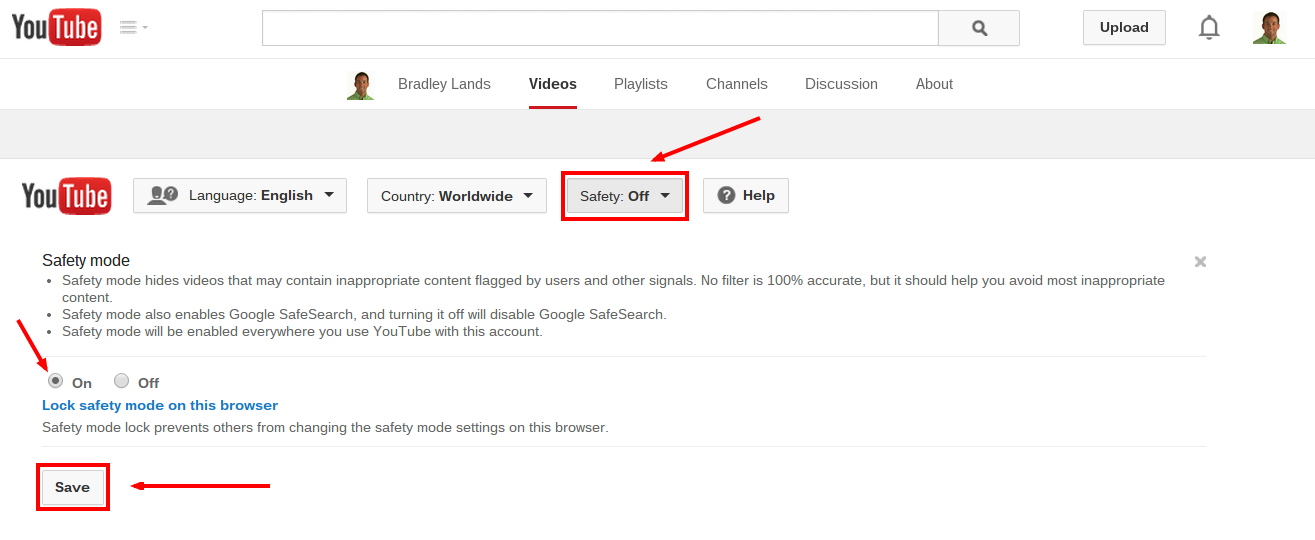
Task: Click the footer YouTube logo
Action: (x=66, y=196)
